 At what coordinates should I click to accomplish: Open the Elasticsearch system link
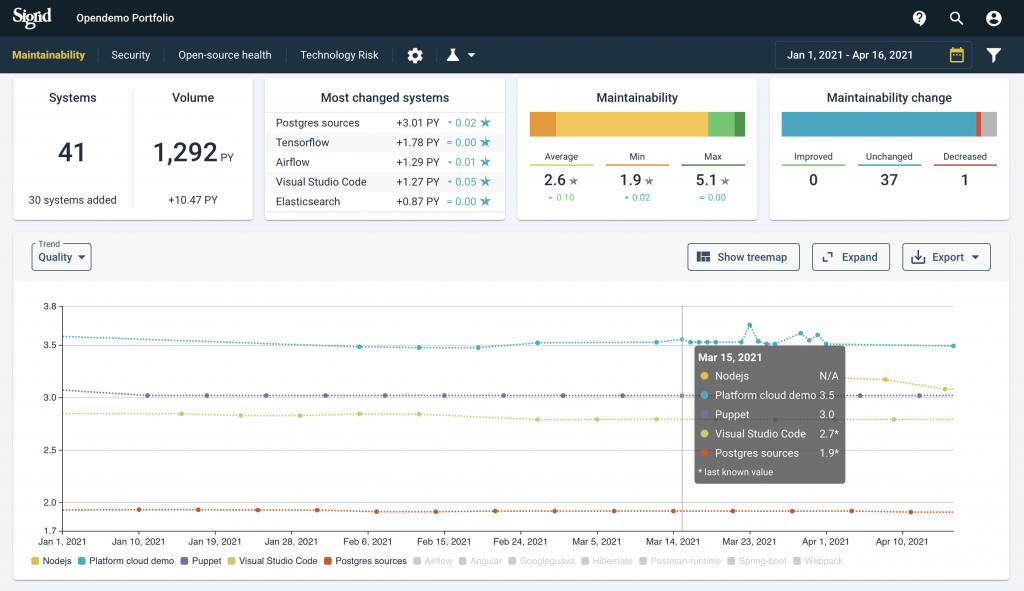(x=308, y=201)
